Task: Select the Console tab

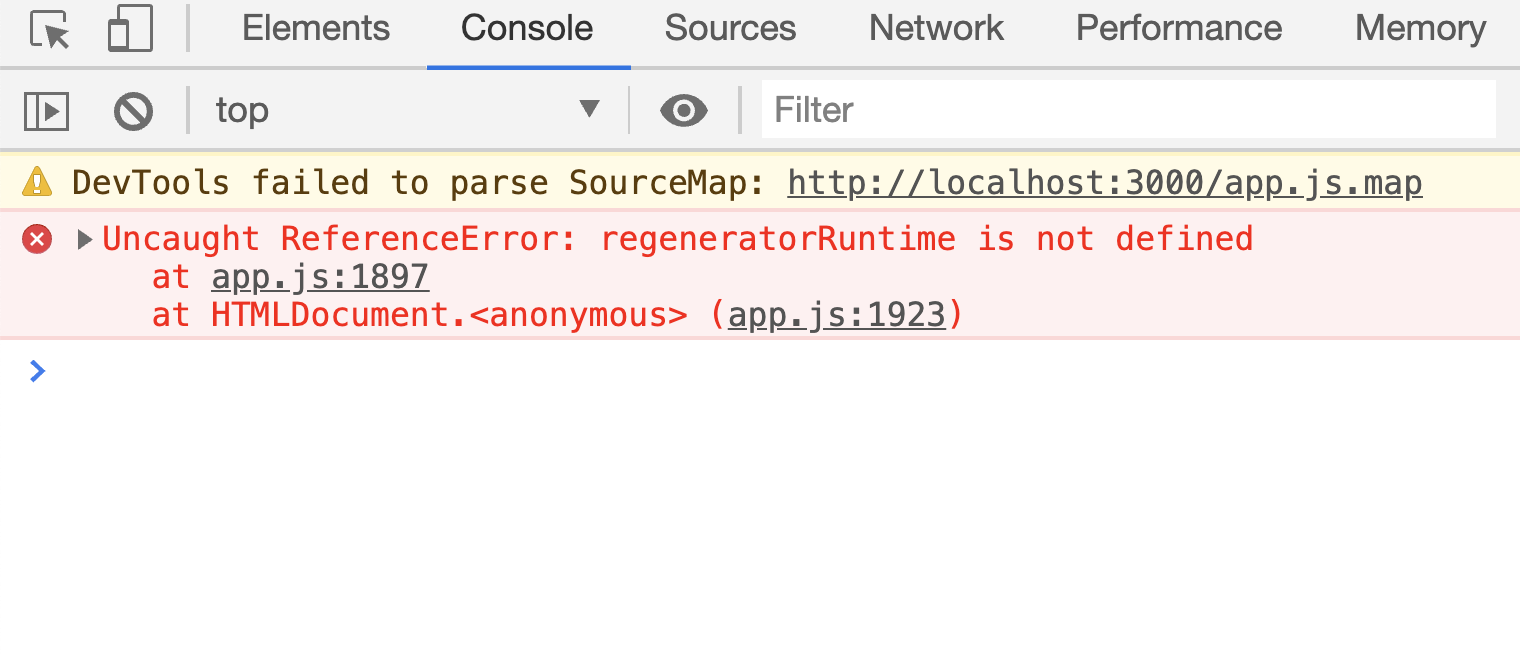Action: (527, 29)
